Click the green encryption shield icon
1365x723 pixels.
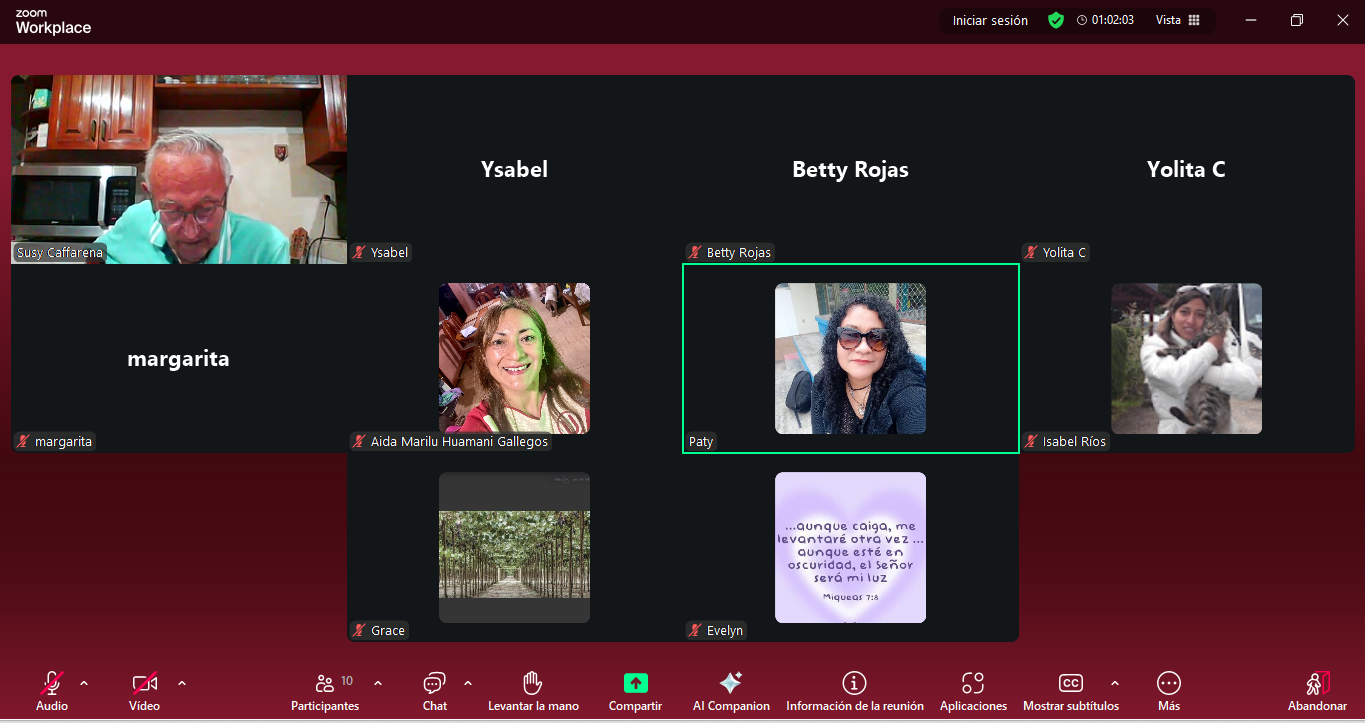click(1056, 20)
